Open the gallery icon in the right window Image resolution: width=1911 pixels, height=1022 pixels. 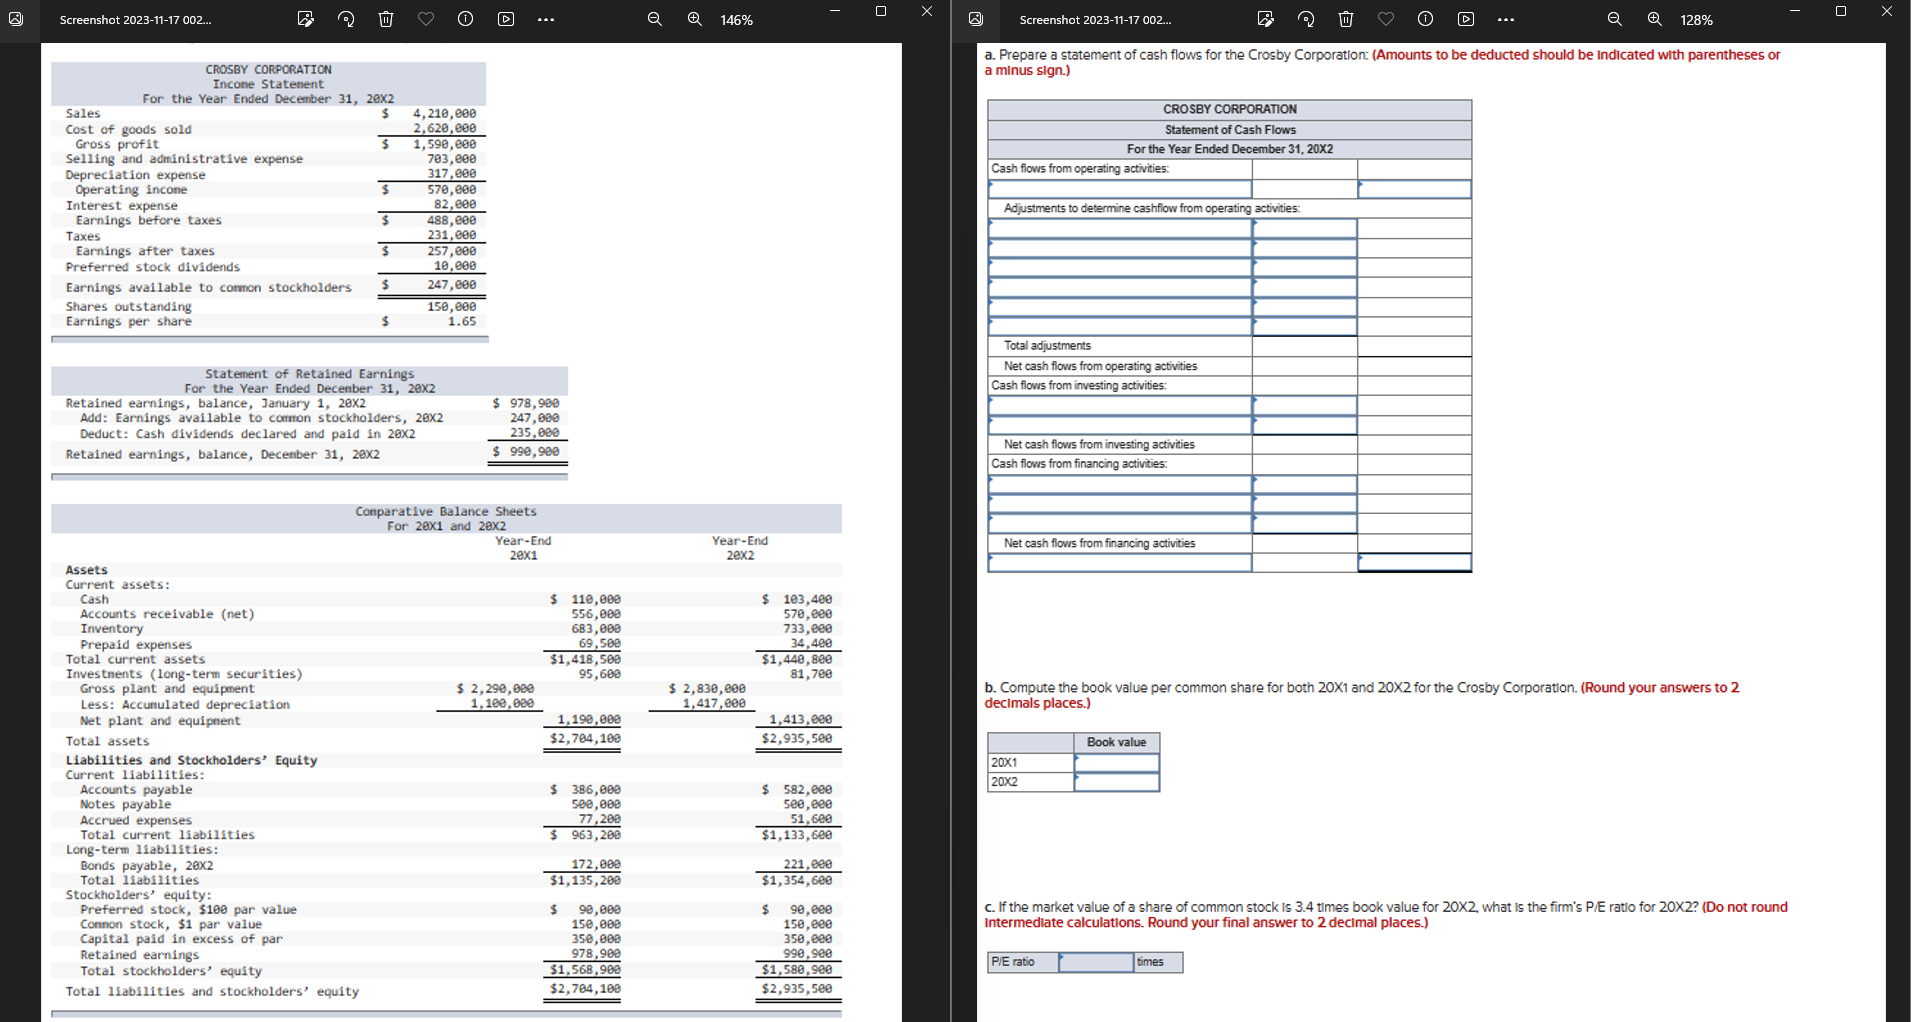[x=977, y=19]
